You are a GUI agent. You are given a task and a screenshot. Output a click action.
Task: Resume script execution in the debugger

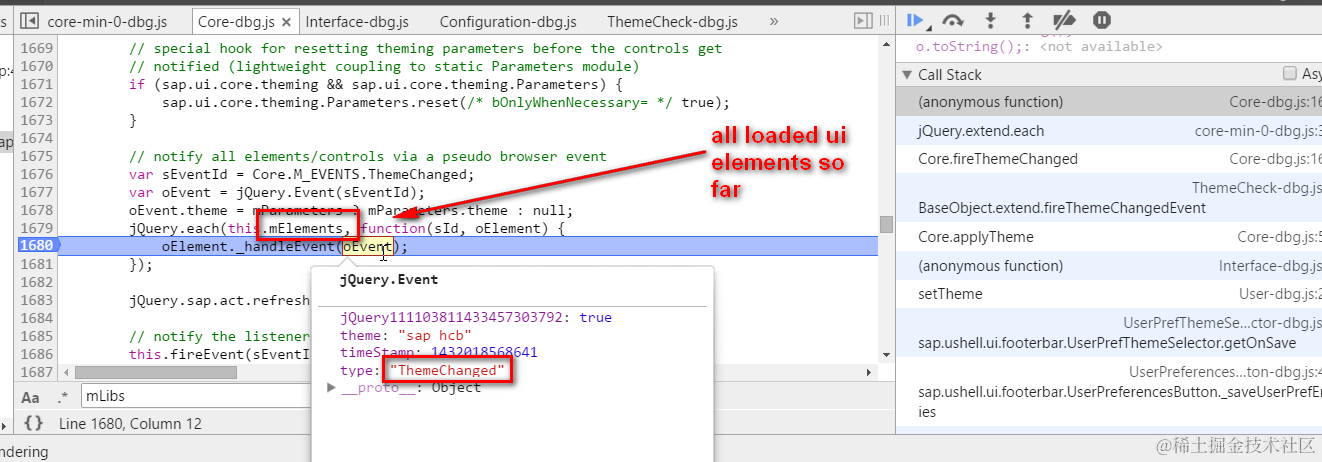pyautogui.click(x=915, y=20)
